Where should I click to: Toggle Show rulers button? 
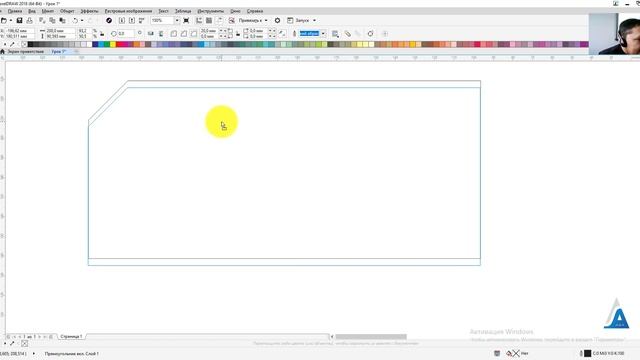(199, 20)
